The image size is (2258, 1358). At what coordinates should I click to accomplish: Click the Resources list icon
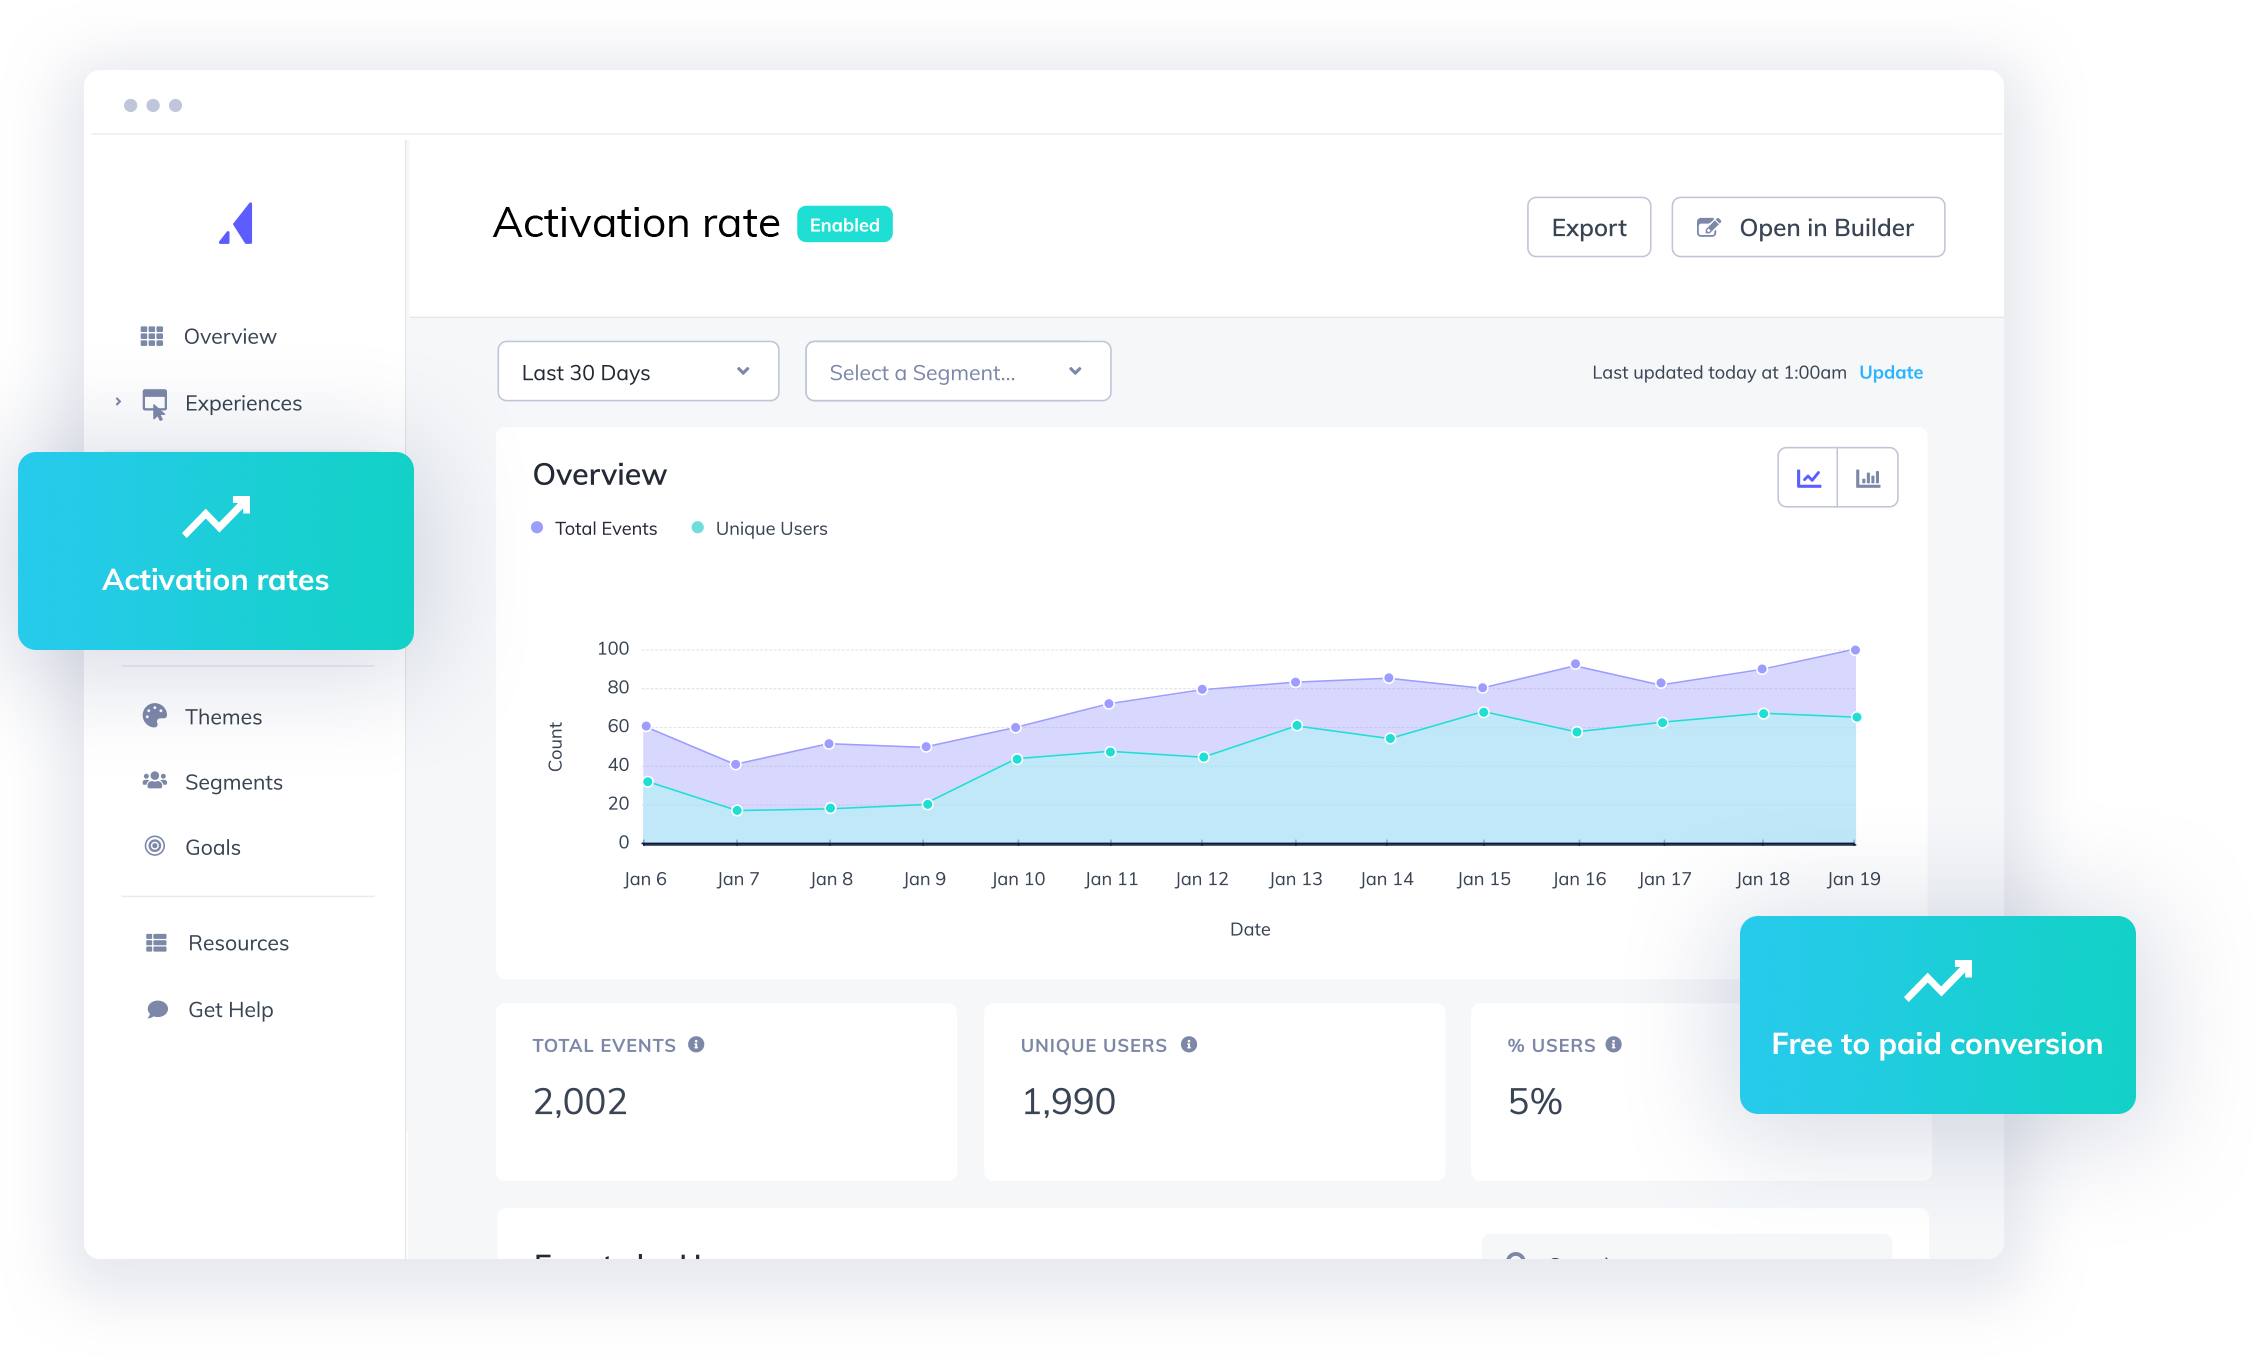point(156,943)
